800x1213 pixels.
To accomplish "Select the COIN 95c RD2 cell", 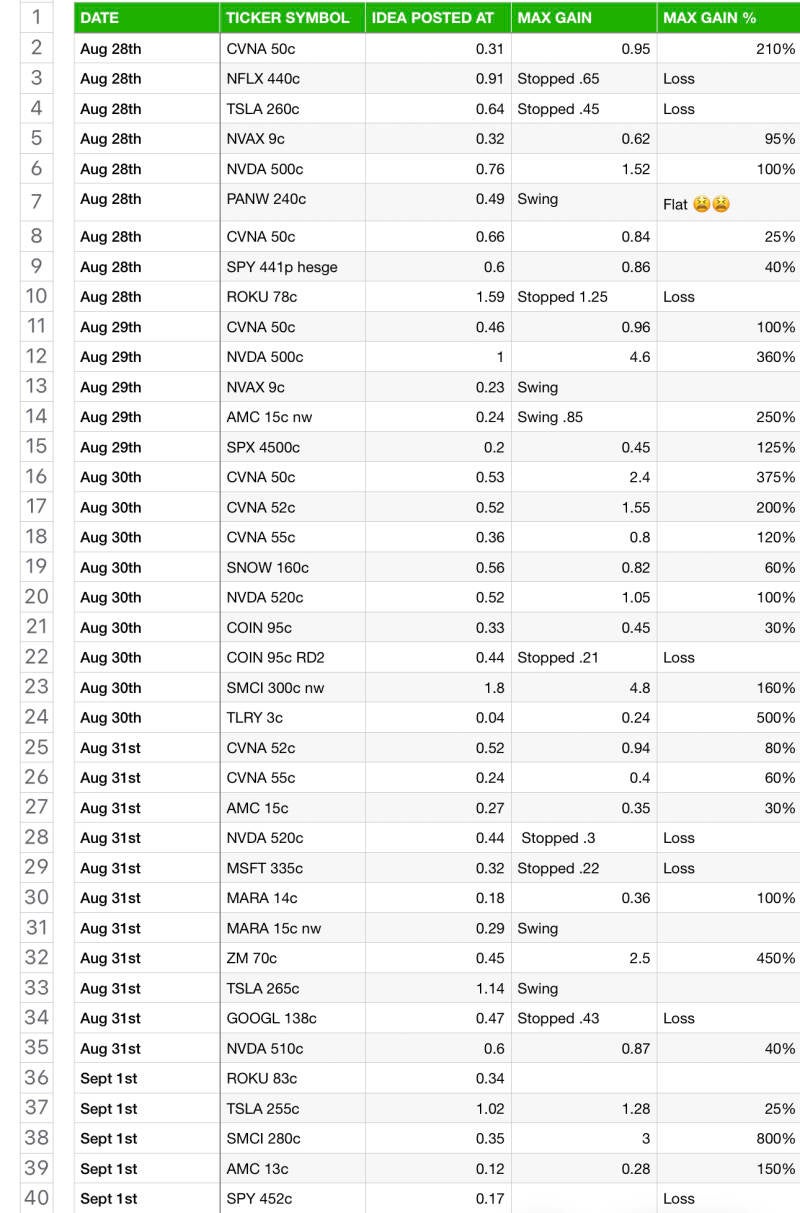I will click(x=291, y=658).
